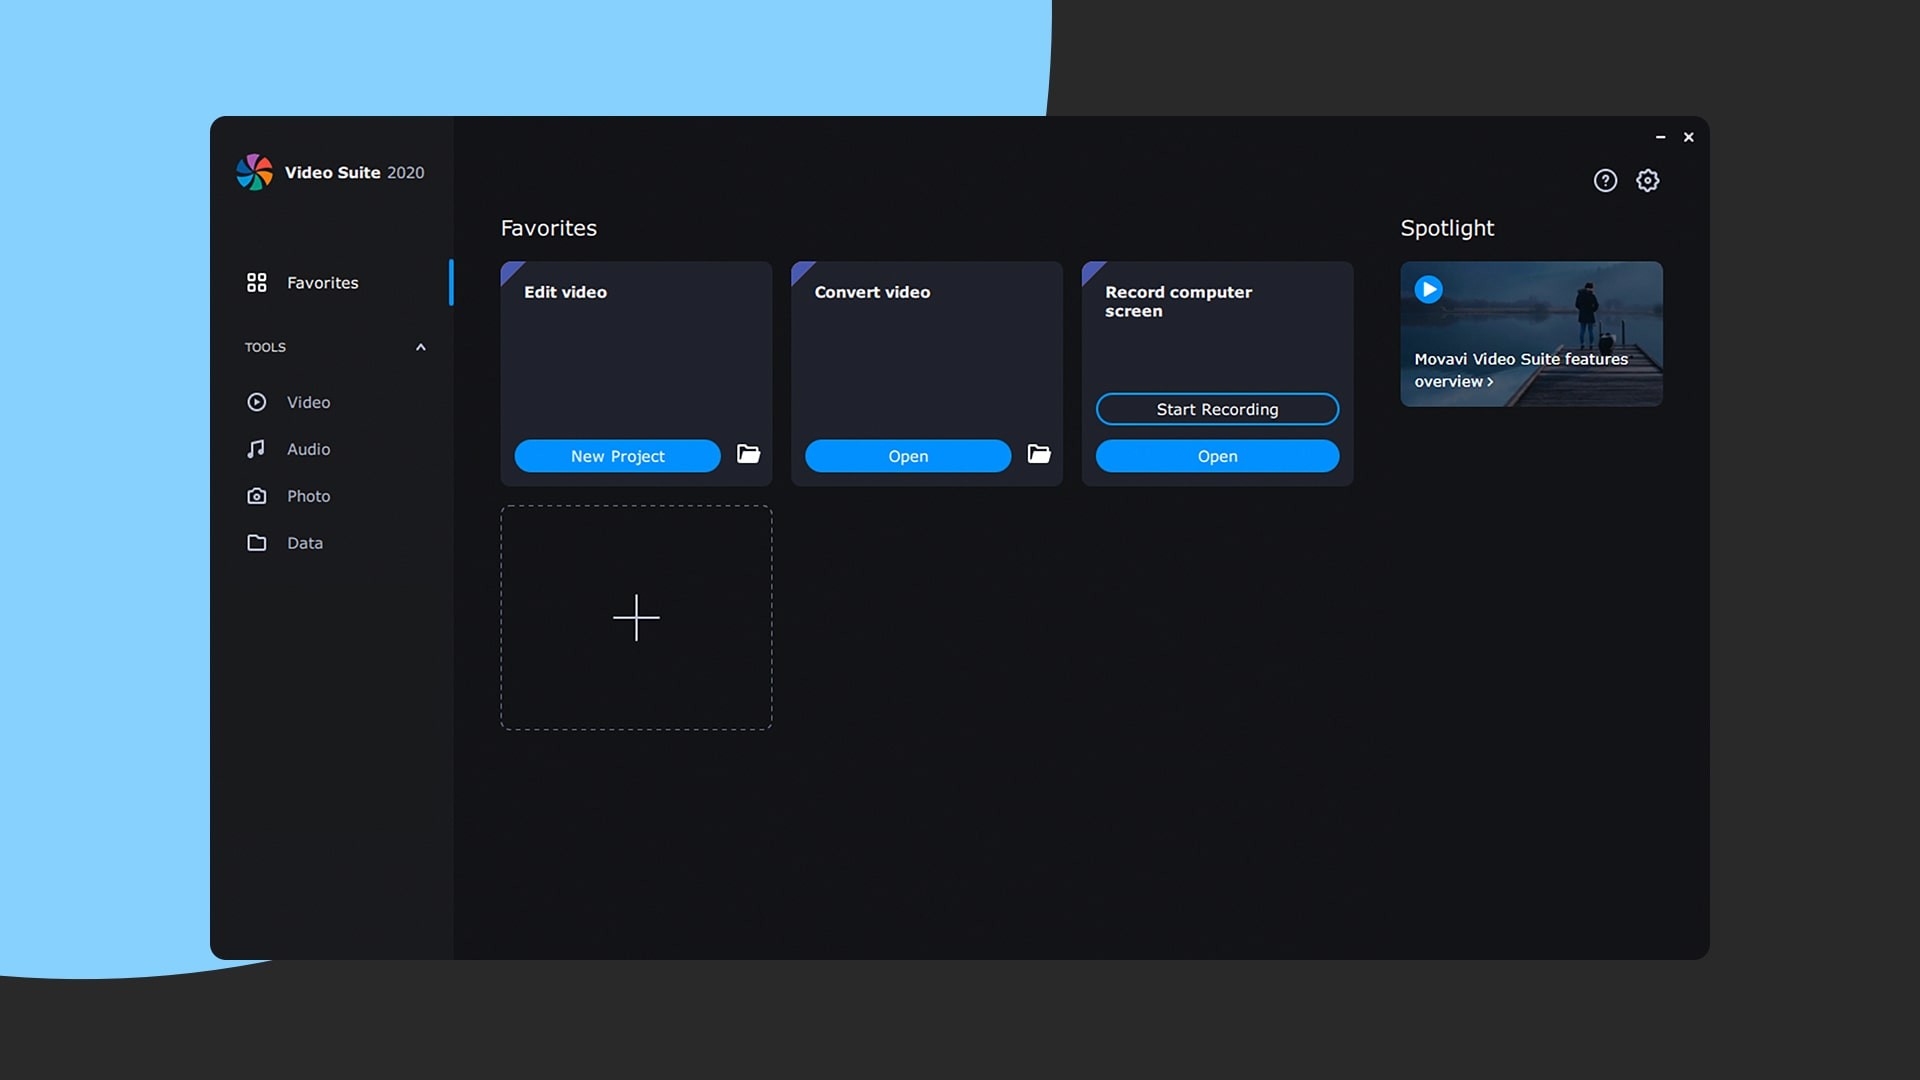
Task: Play the Spotlight feature overview video
Action: [1427, 287]
